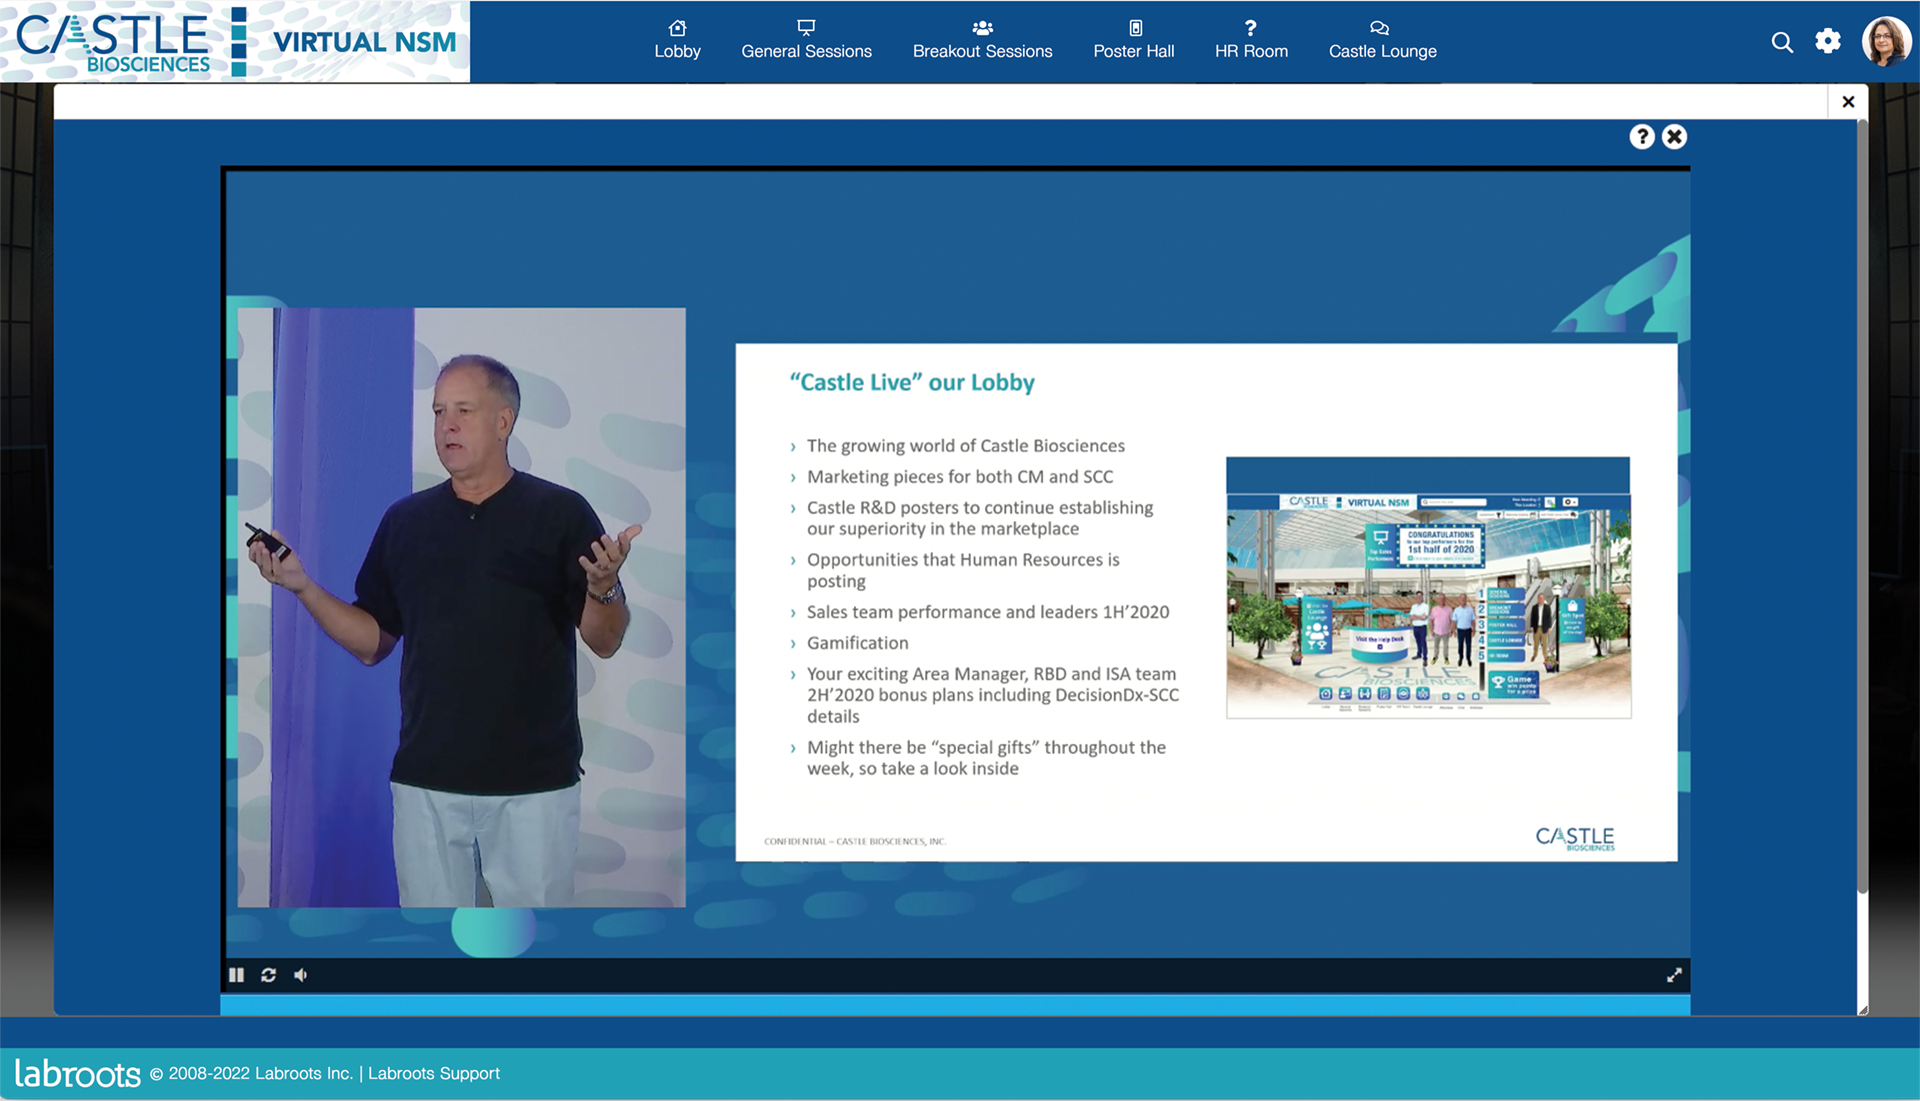Open the user profile avatar
This screenshot has width=1920, height=1101.
[x=1886, y=42]
